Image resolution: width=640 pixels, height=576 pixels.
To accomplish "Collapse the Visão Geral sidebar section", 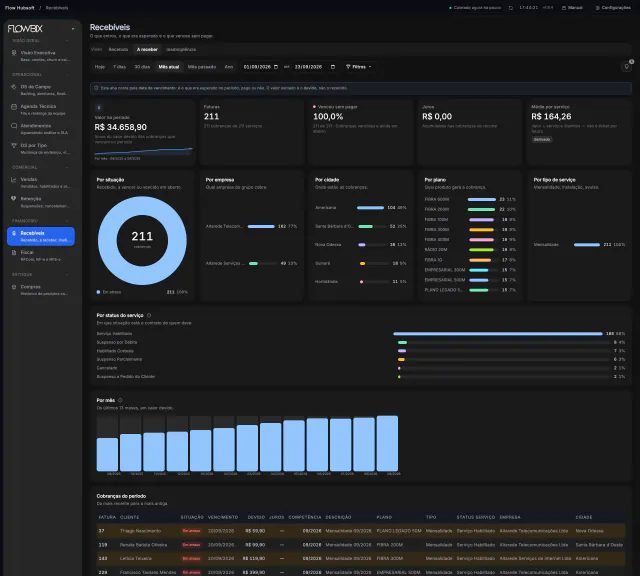I will 67,40.
